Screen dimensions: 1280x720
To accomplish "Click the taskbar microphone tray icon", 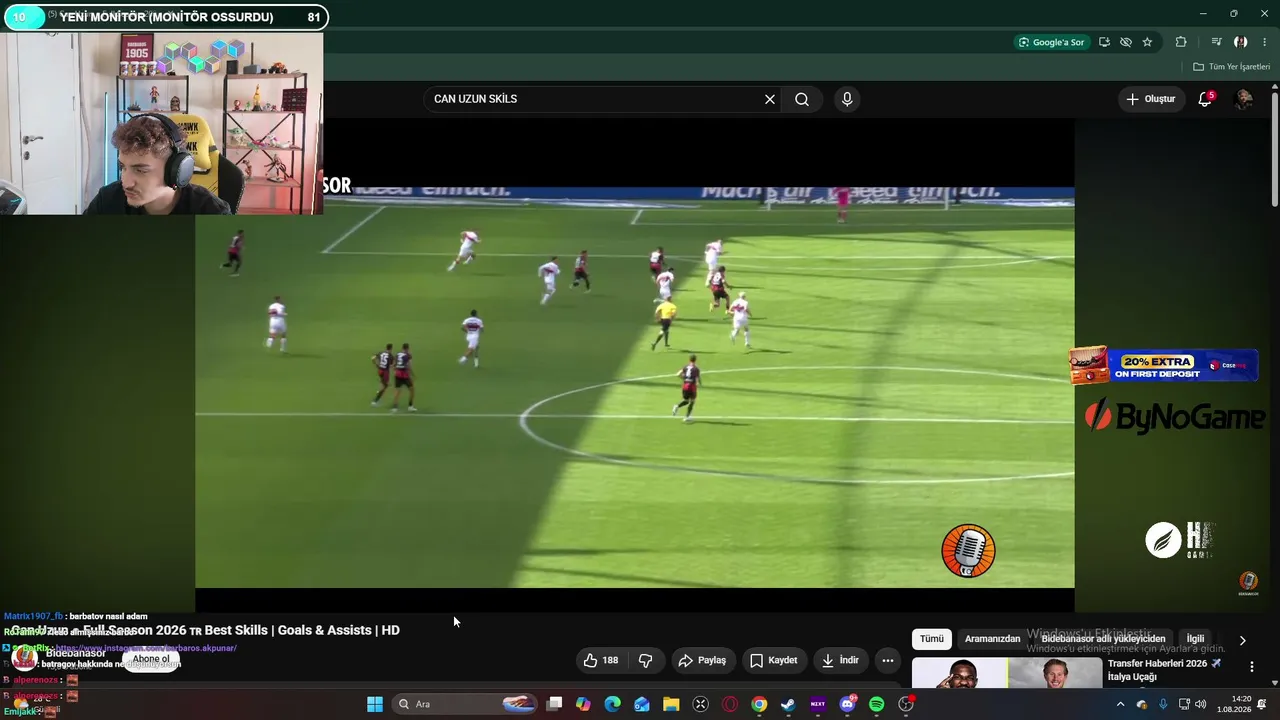I will (x=1163, y=704).
